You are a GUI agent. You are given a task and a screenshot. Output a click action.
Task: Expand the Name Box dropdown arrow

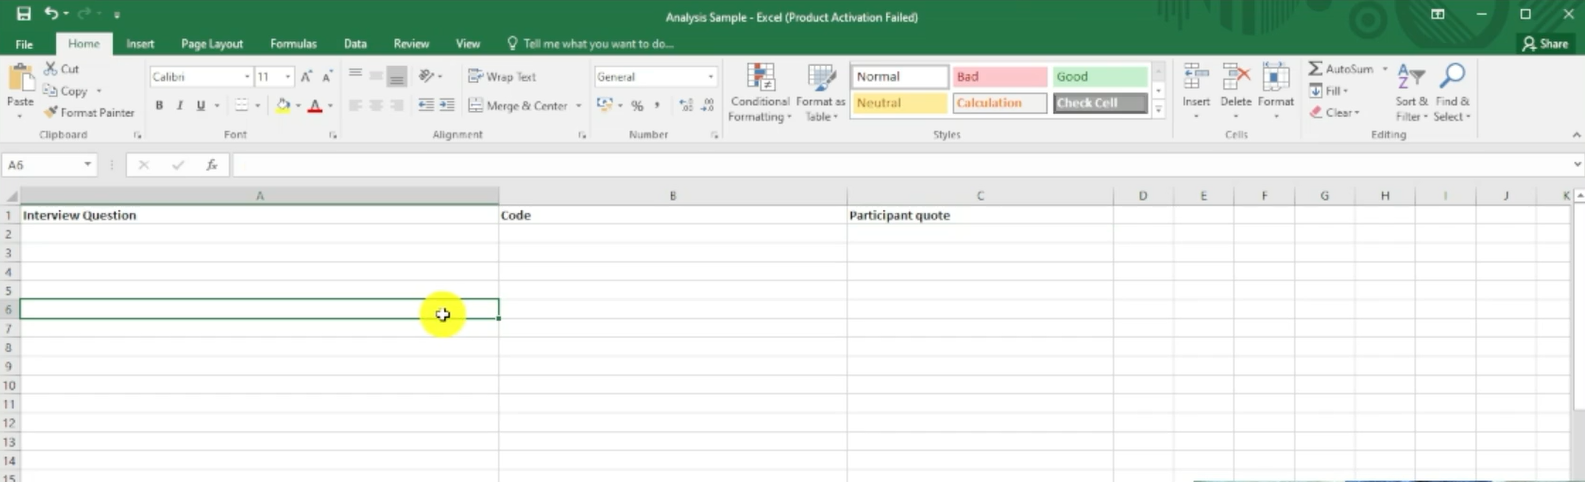click(x=88, y=165)
